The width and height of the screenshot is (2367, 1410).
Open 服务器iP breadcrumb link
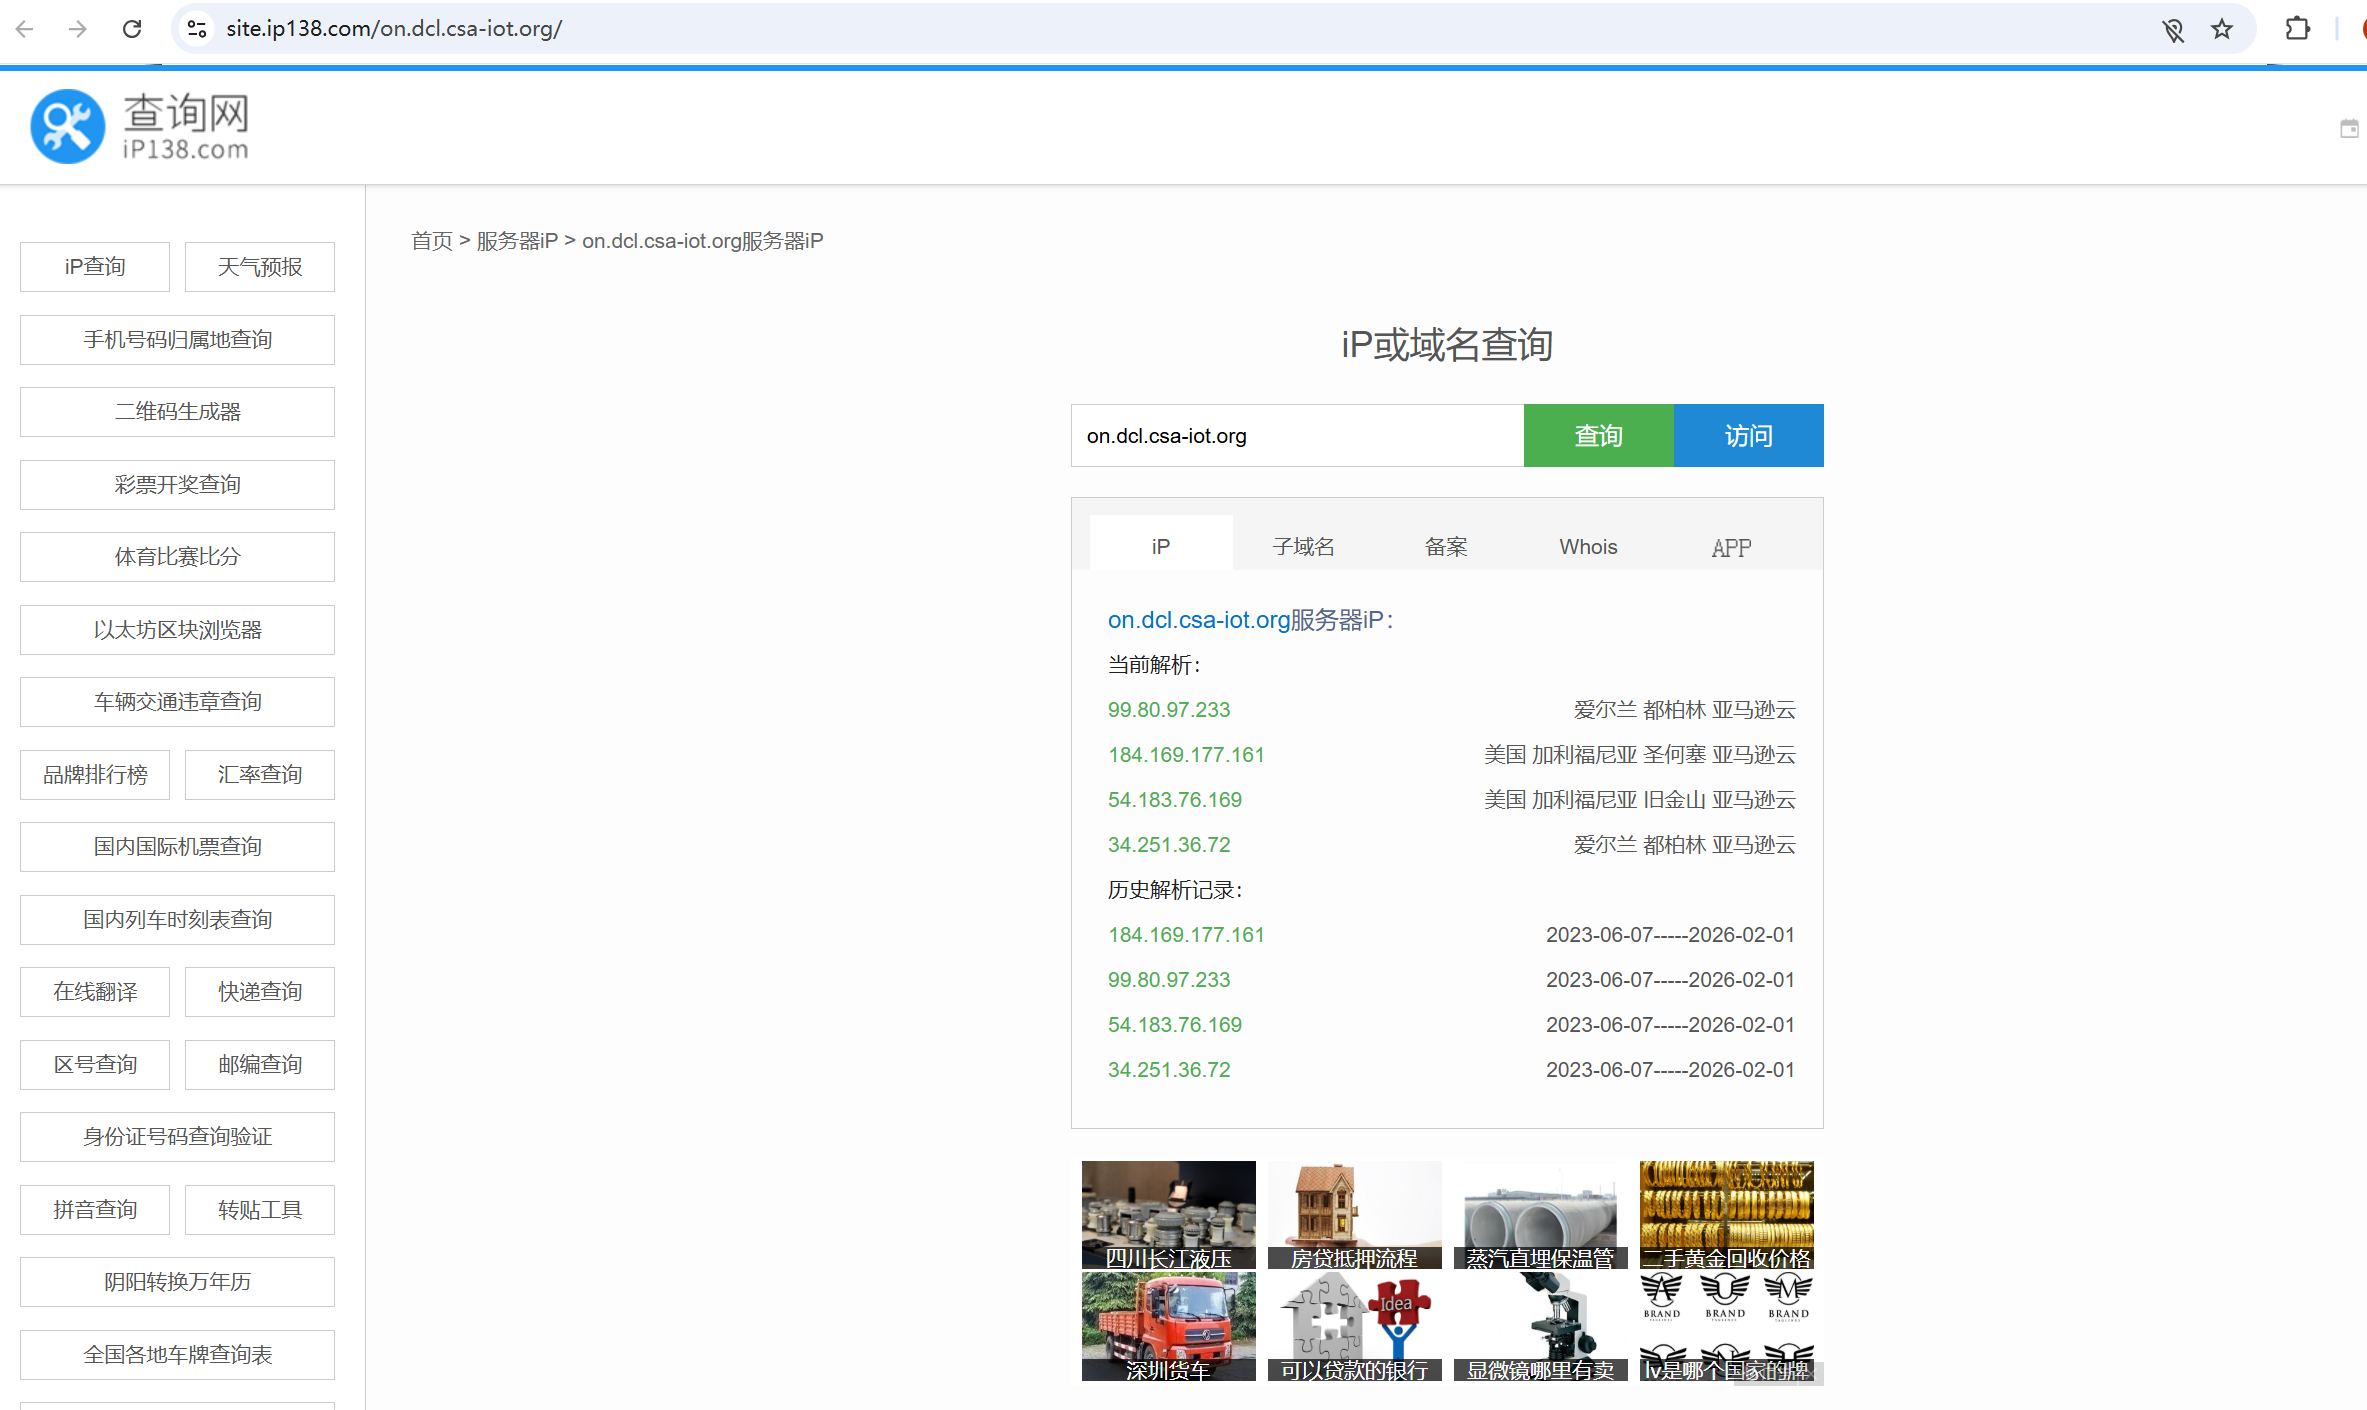click(x=517, y=241)
